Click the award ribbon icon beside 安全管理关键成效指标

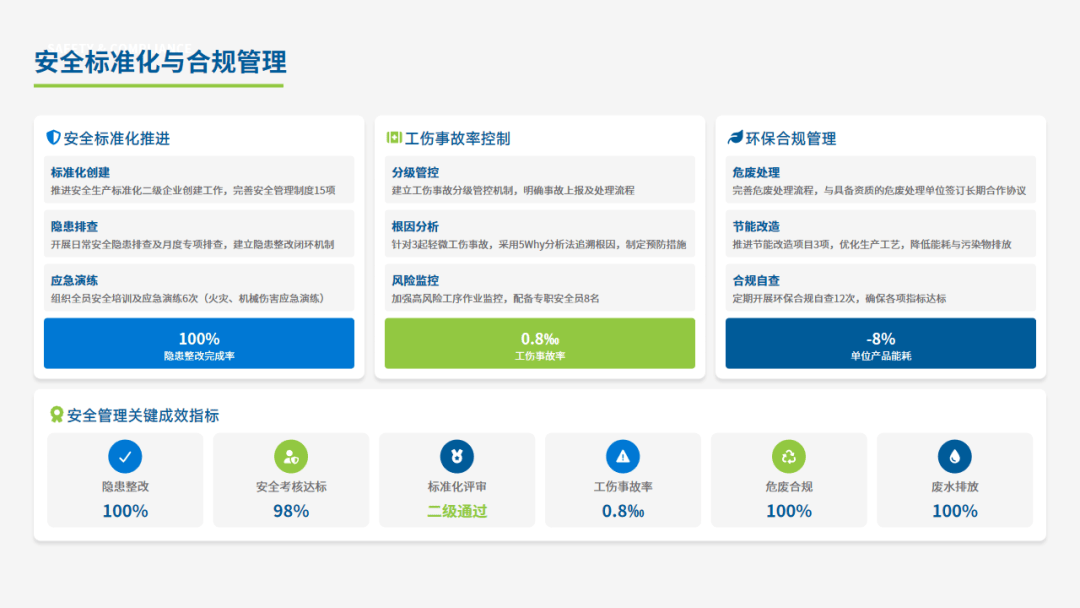click(57, 415)
